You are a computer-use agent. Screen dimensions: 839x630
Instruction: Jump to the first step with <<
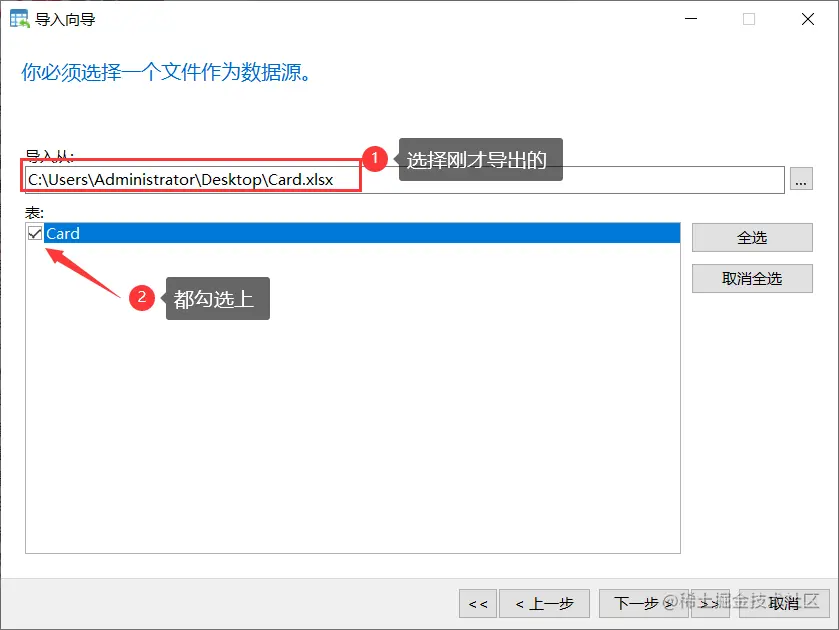click(477, 603)
